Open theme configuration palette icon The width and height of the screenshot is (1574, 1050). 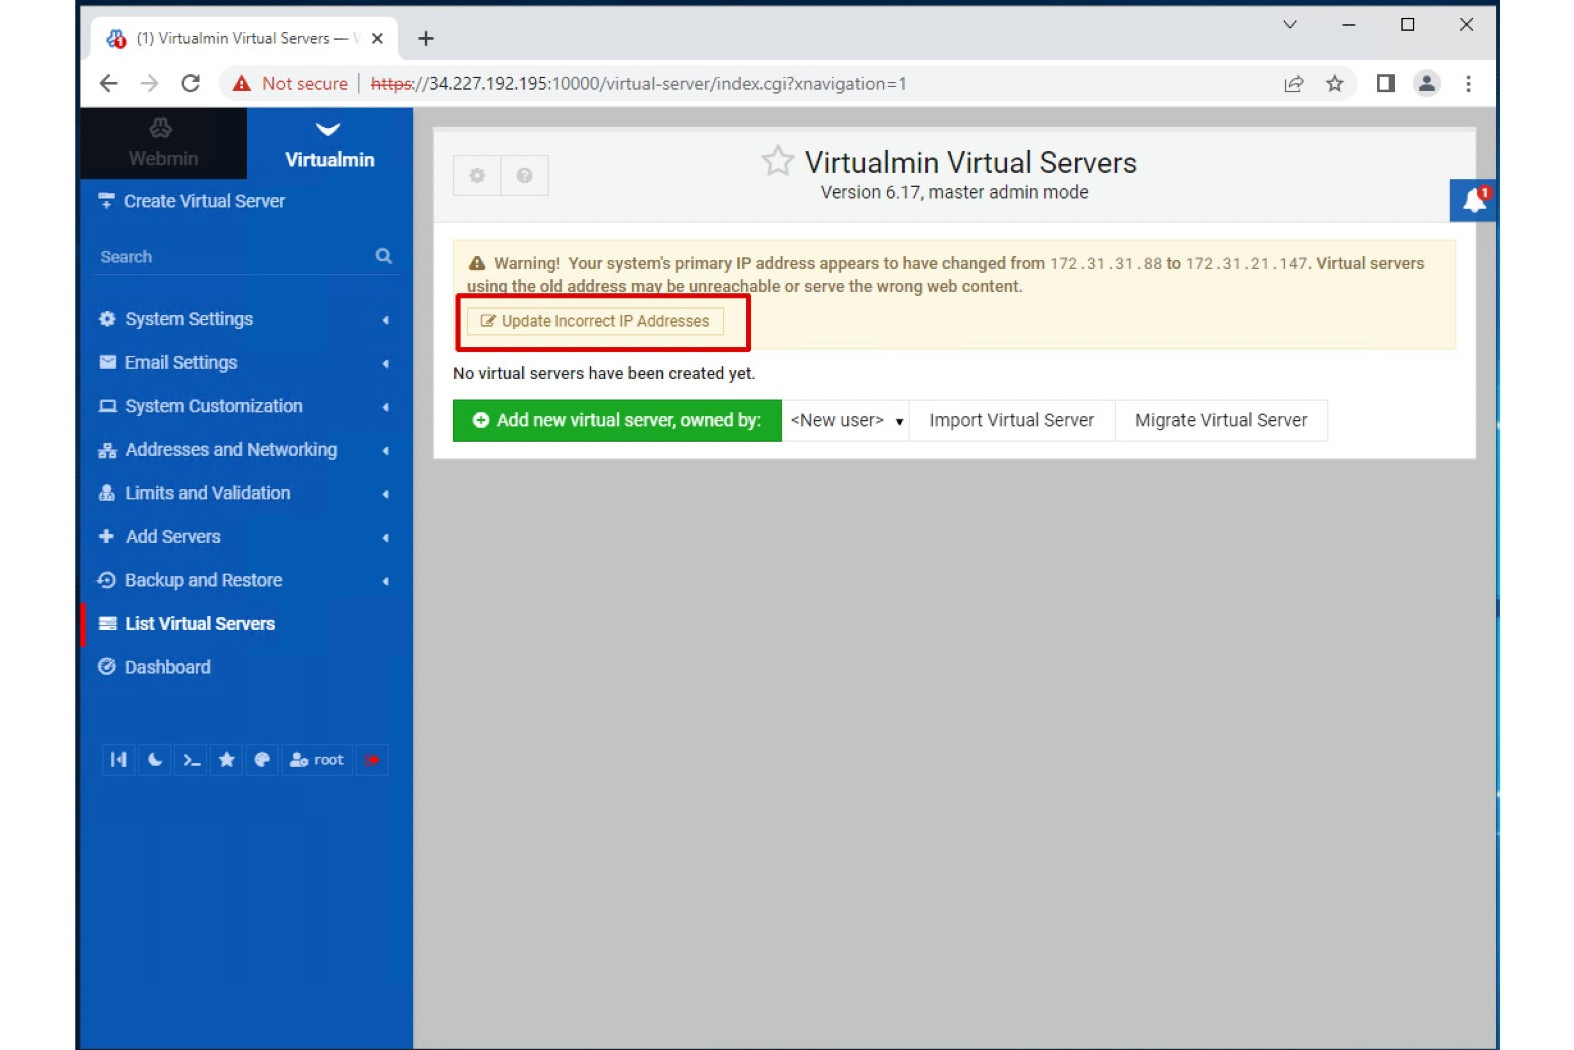pos(262,760)
